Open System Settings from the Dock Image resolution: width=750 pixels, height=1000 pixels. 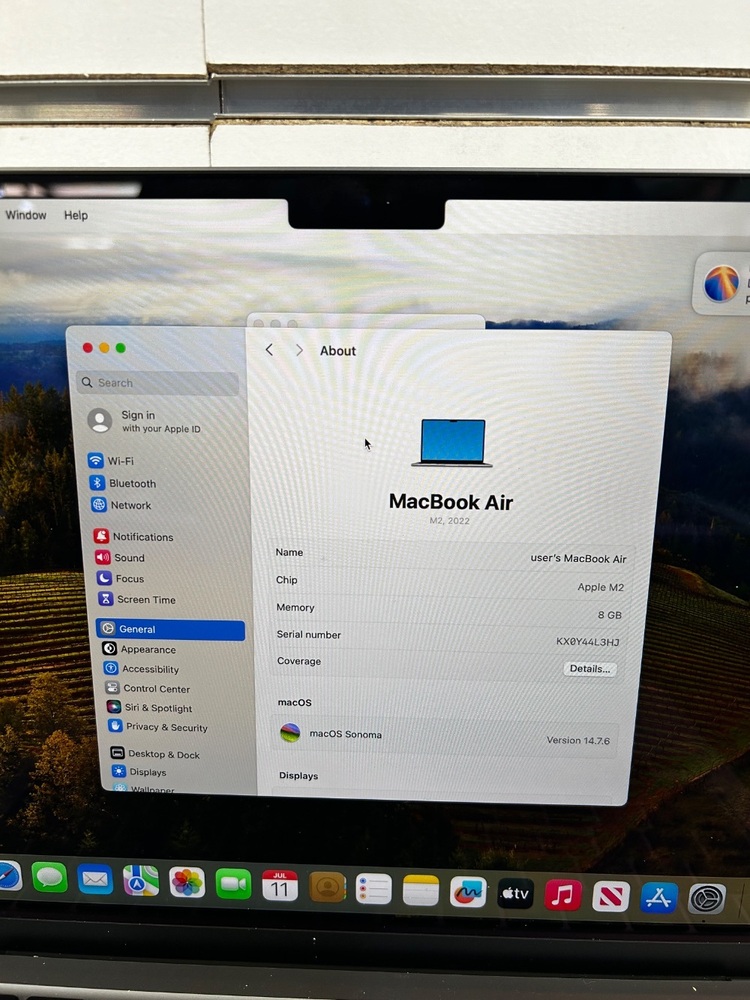[707, 899]
